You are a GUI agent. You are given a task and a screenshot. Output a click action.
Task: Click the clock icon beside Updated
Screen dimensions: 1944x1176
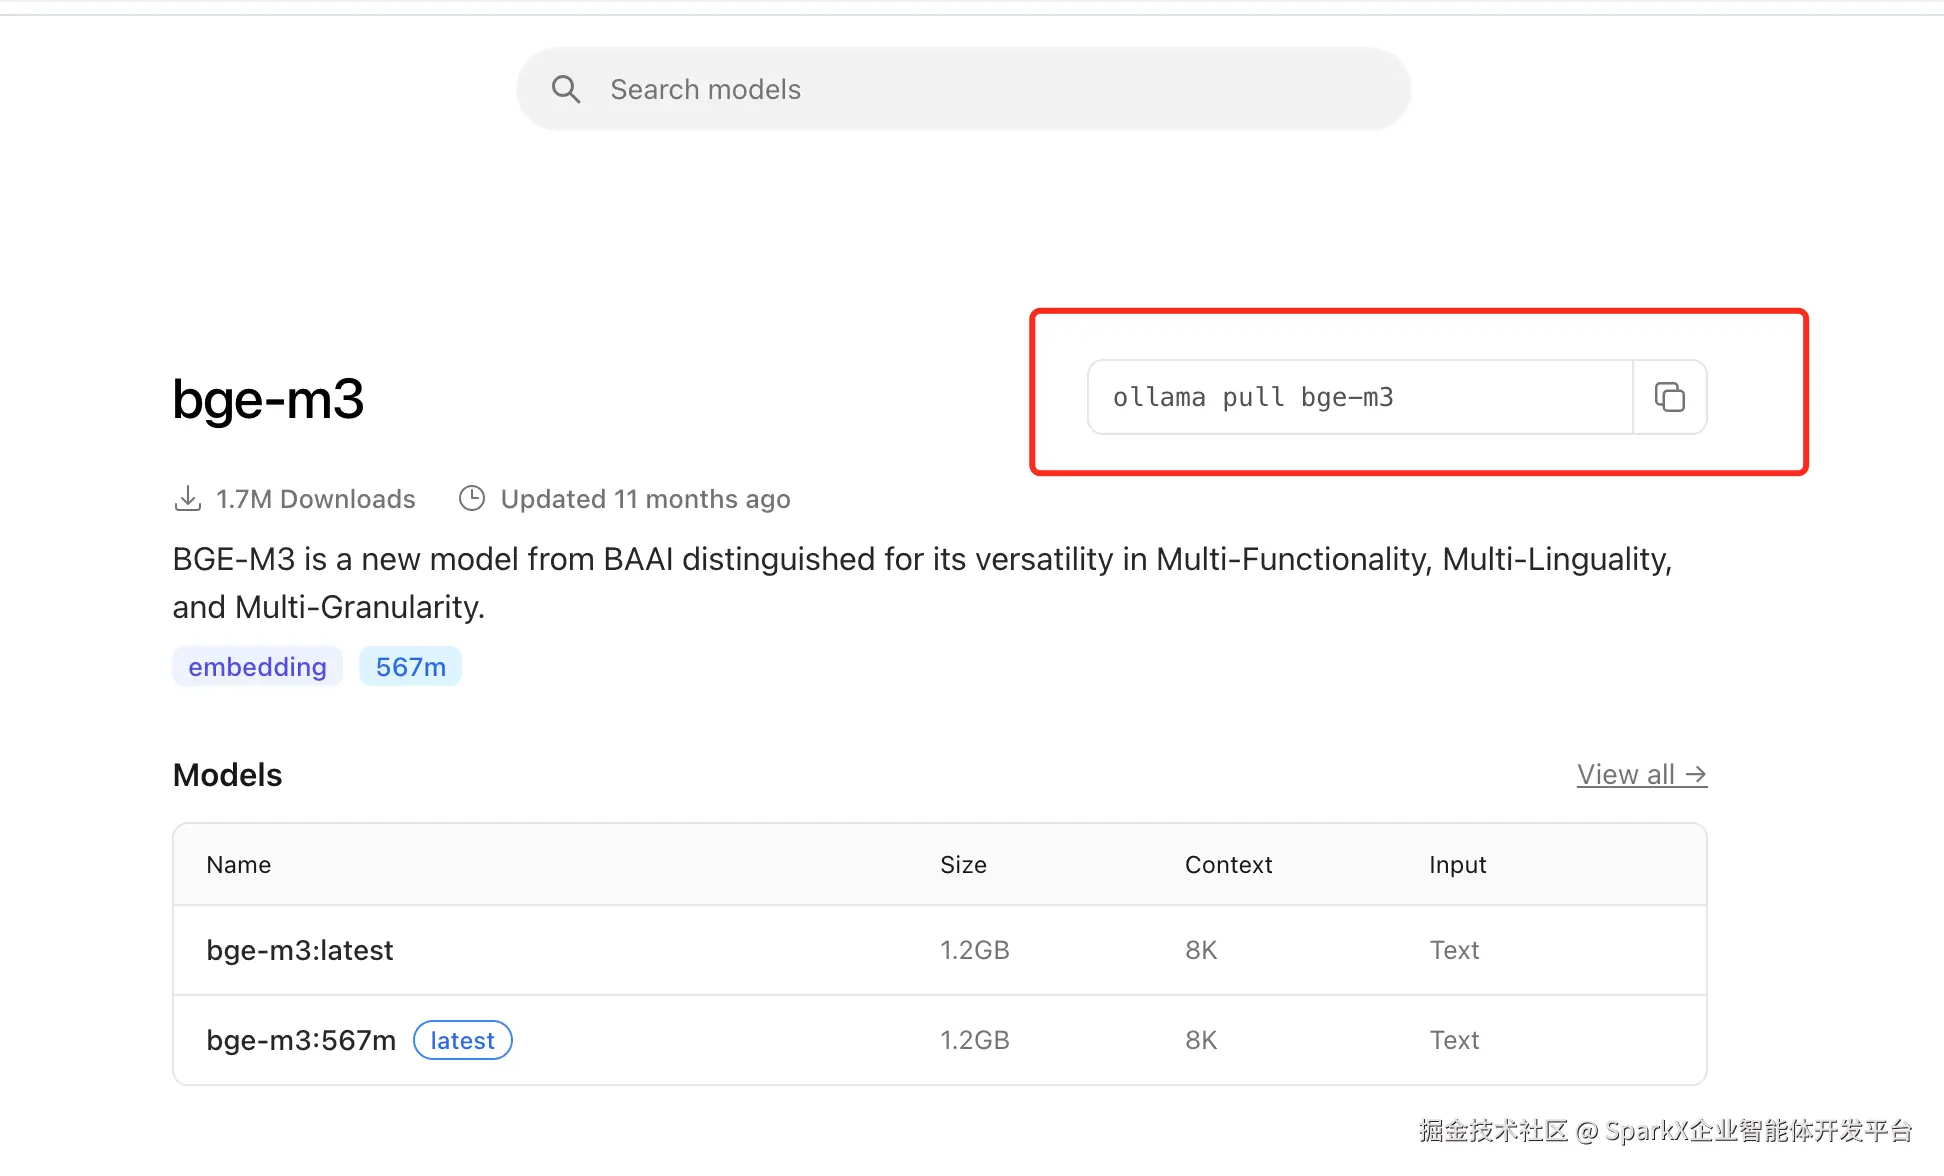(471, 498)
